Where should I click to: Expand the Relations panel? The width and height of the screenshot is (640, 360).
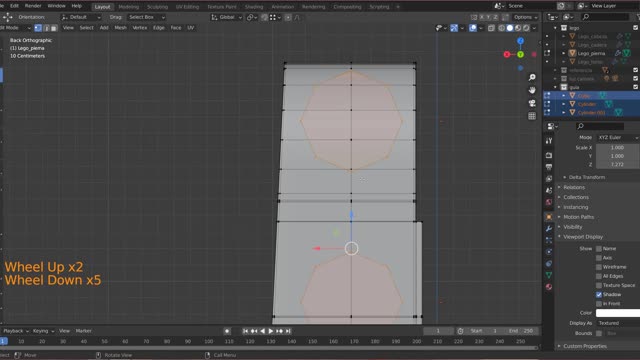tap(574, 187)
